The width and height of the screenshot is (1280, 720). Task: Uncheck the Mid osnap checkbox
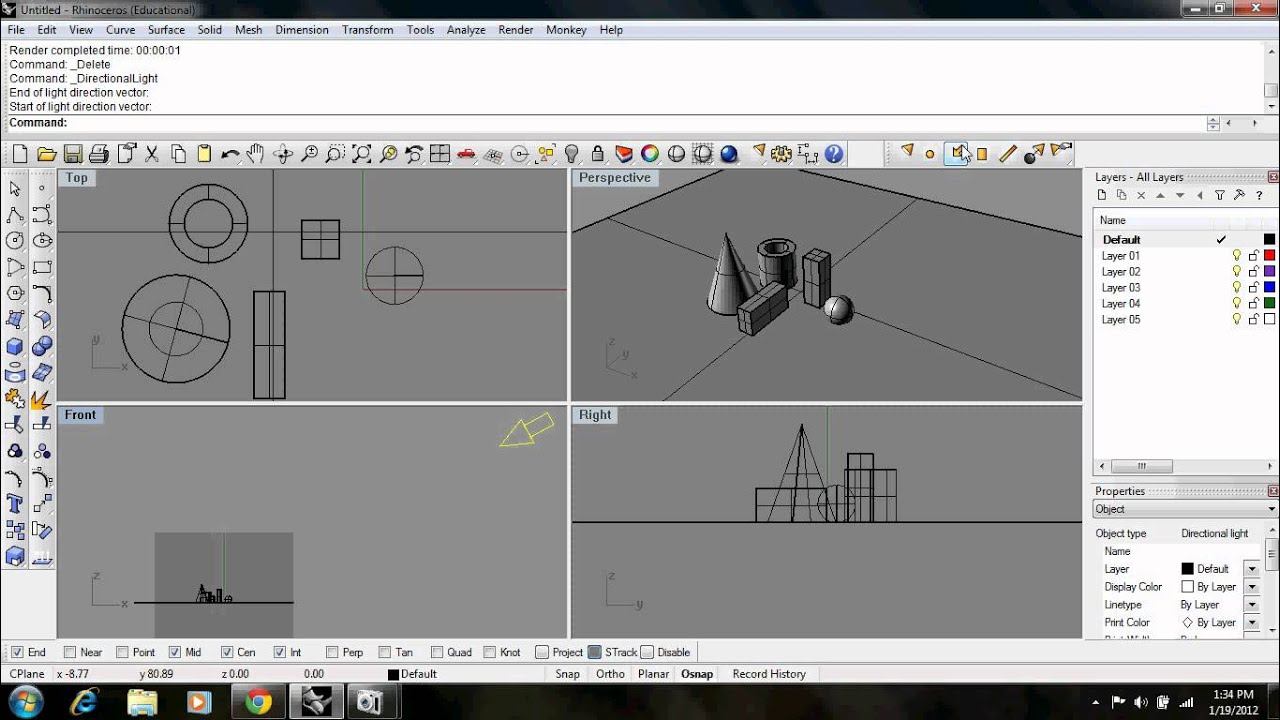(175, 652)
